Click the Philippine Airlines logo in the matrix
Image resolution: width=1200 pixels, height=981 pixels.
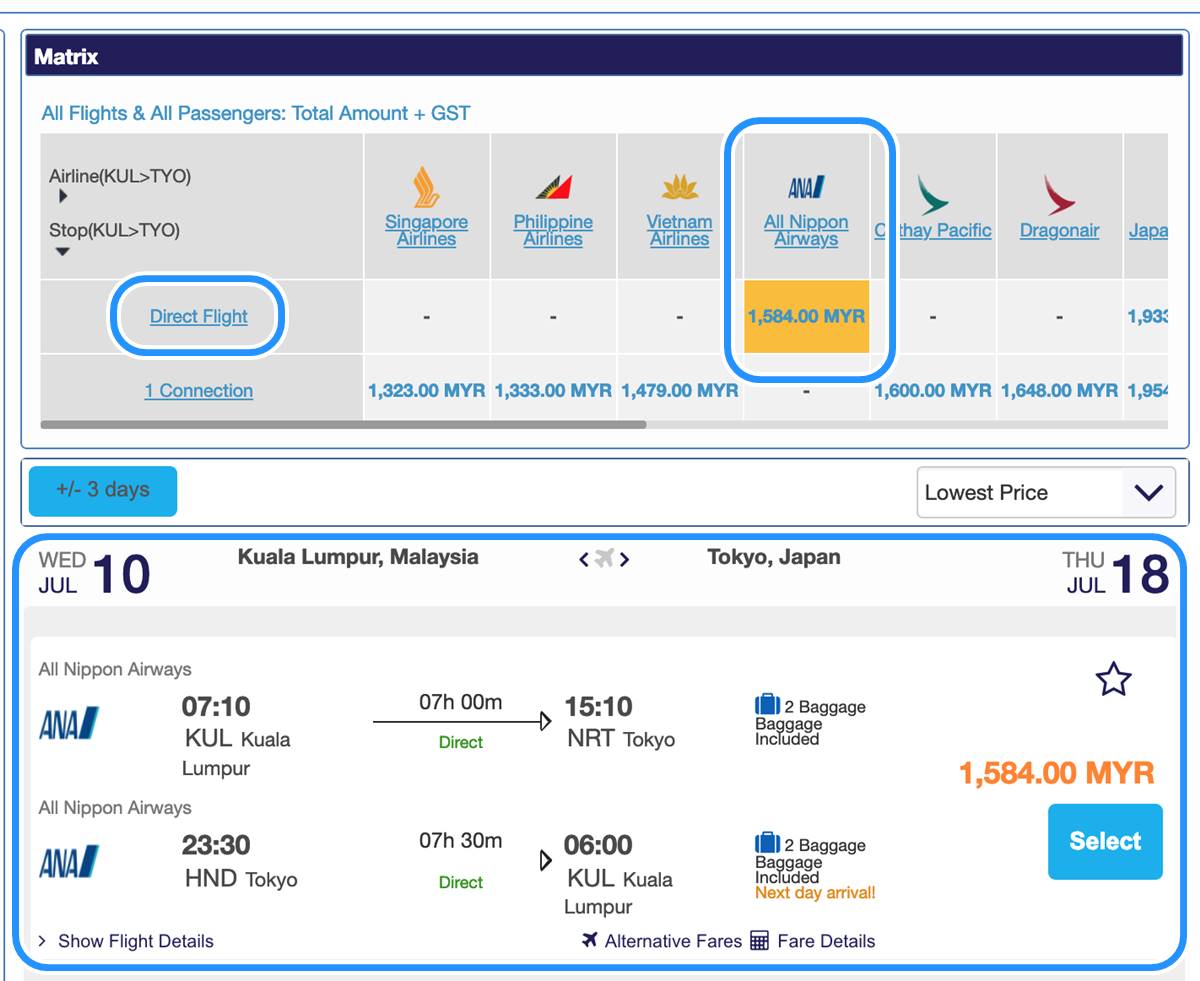click(x=553, y=187)
